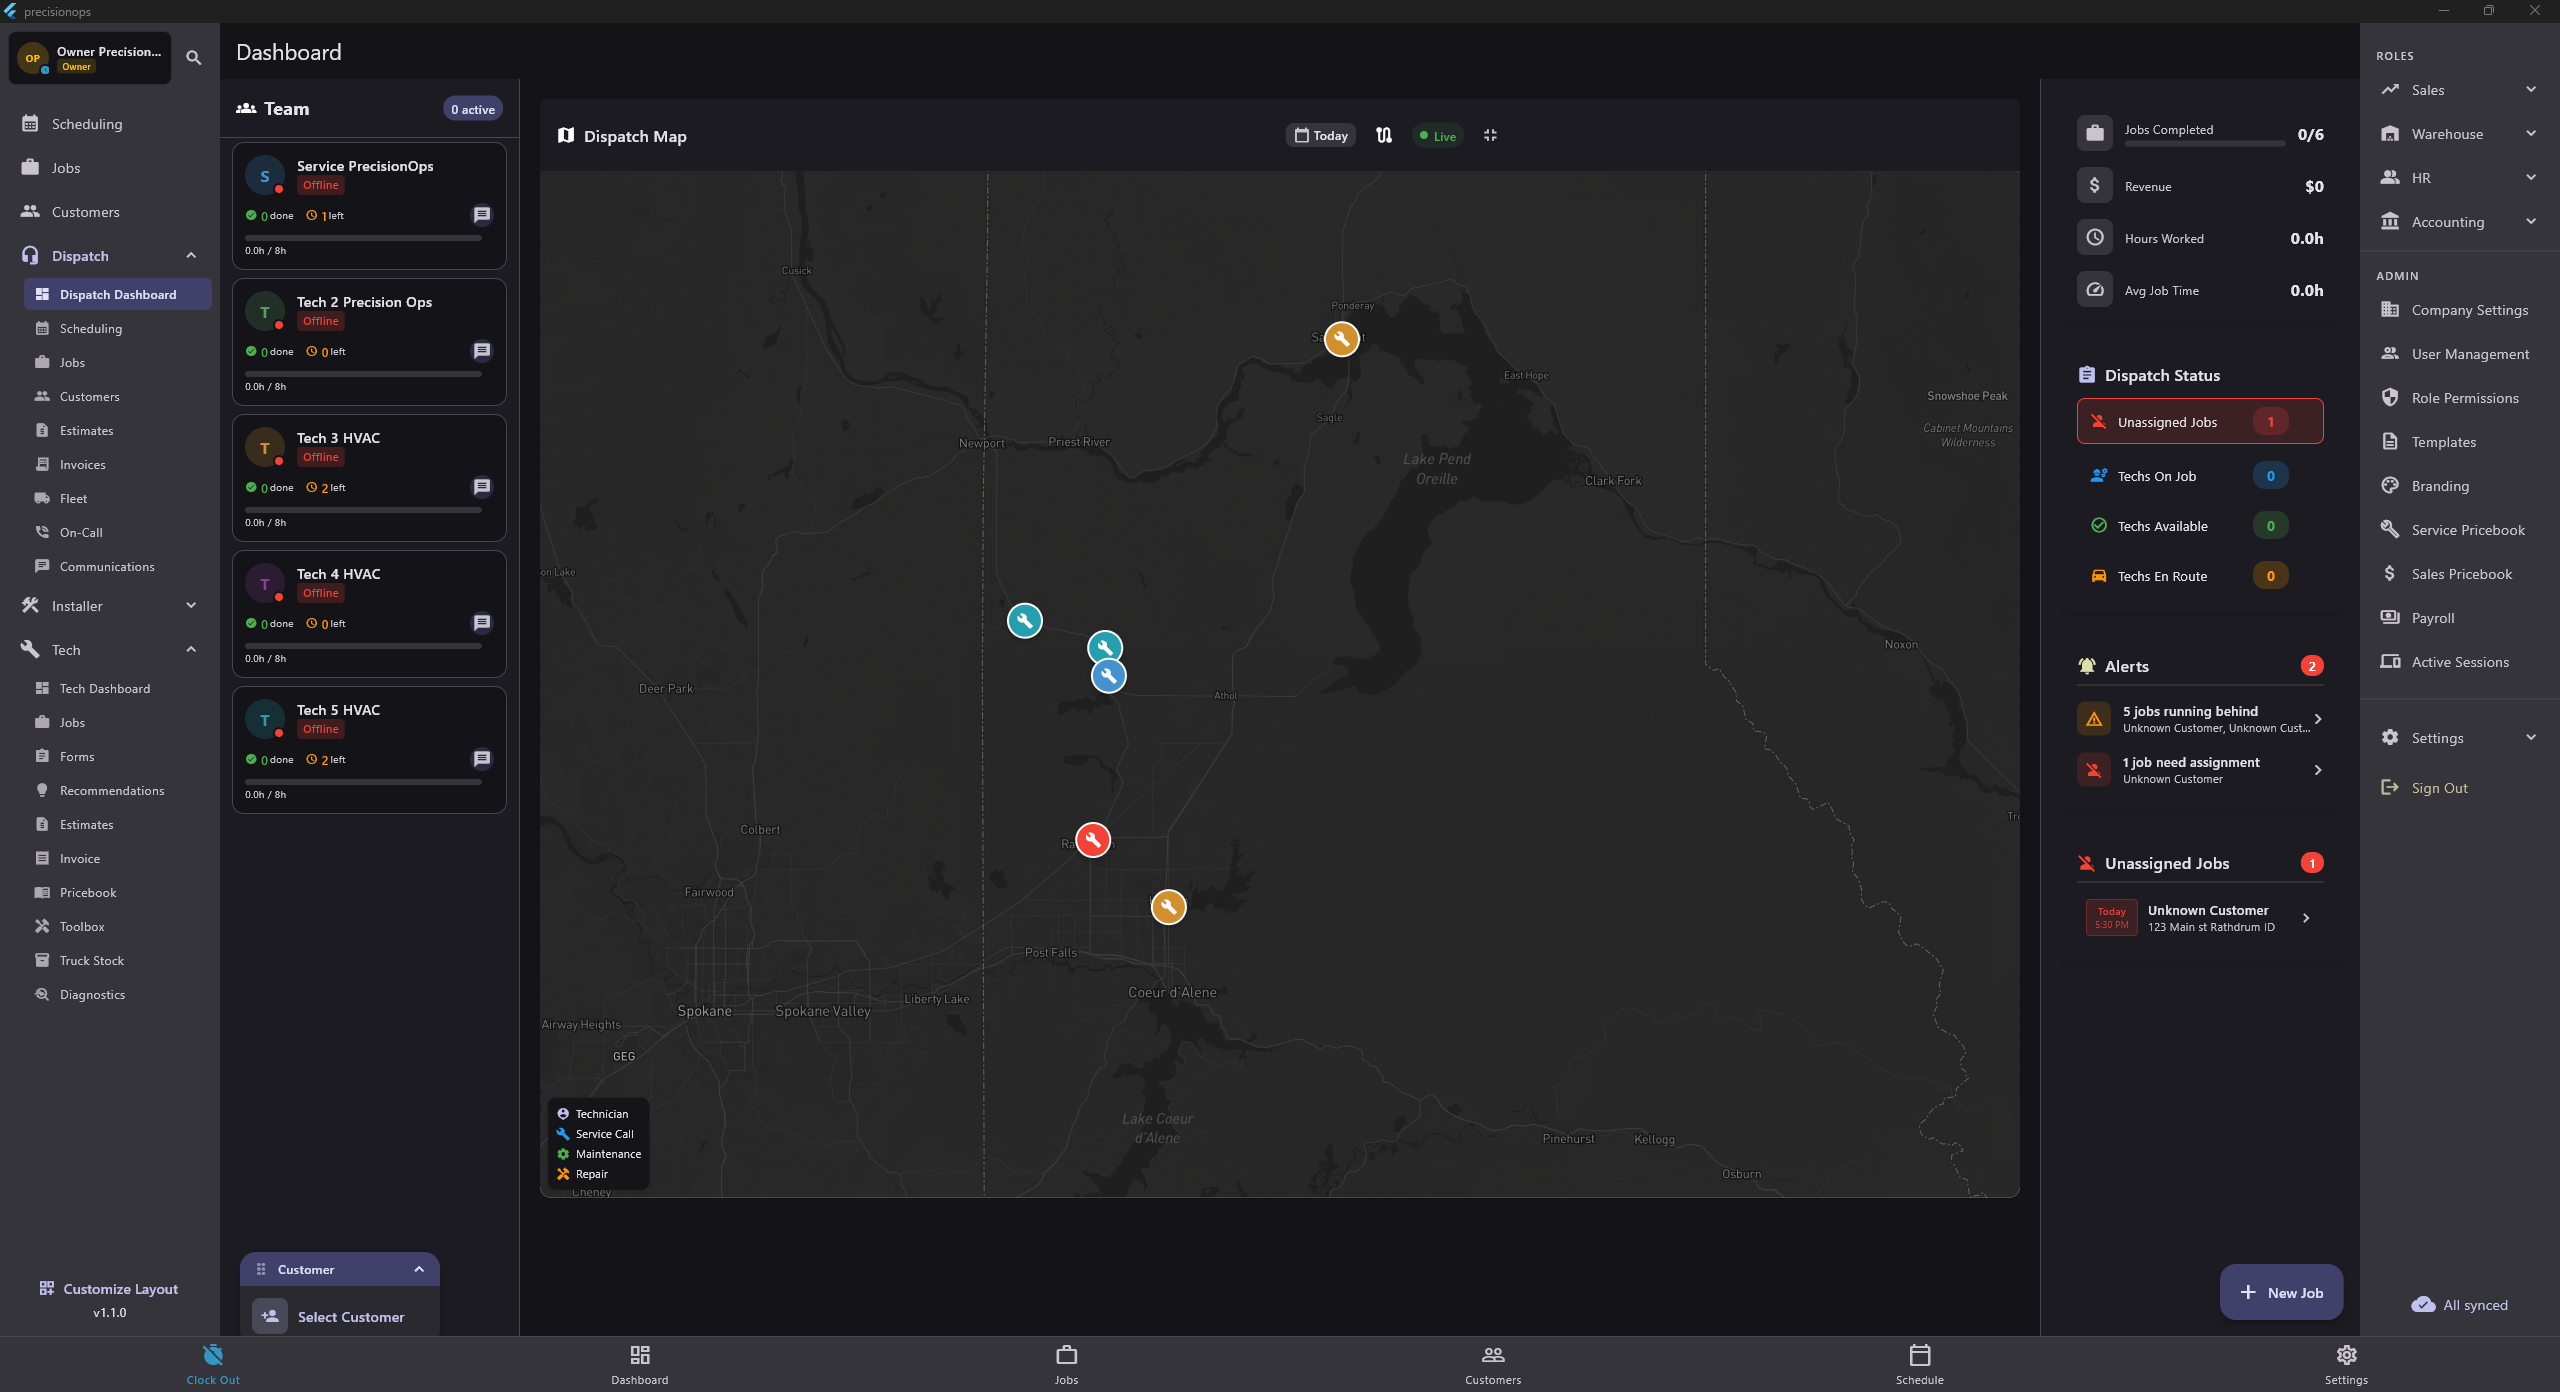Screen dimensions: 2560x1392
Task: Expand the Installer sidebar section
Action: pyautogui.click(x=191, y=606)
